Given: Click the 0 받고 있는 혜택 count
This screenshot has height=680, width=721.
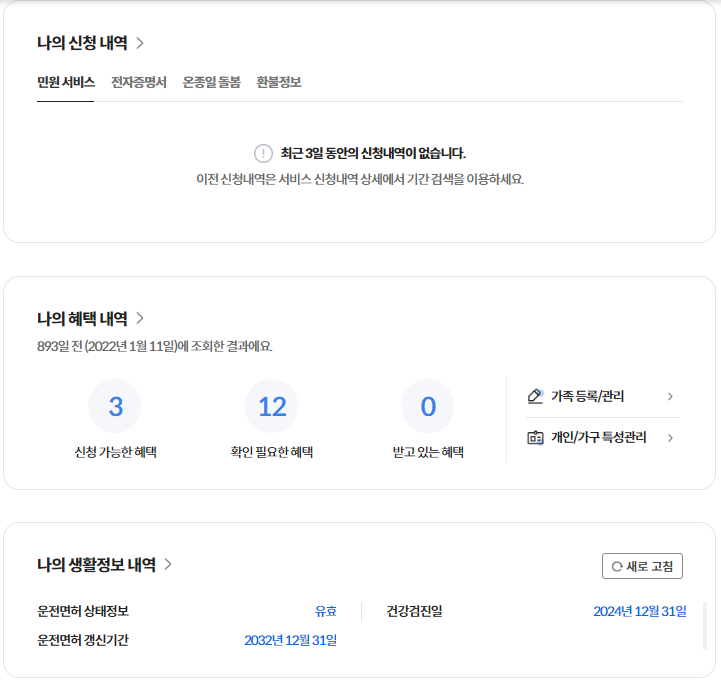Looking at the screenshot, I should click(x=428, y=406).
